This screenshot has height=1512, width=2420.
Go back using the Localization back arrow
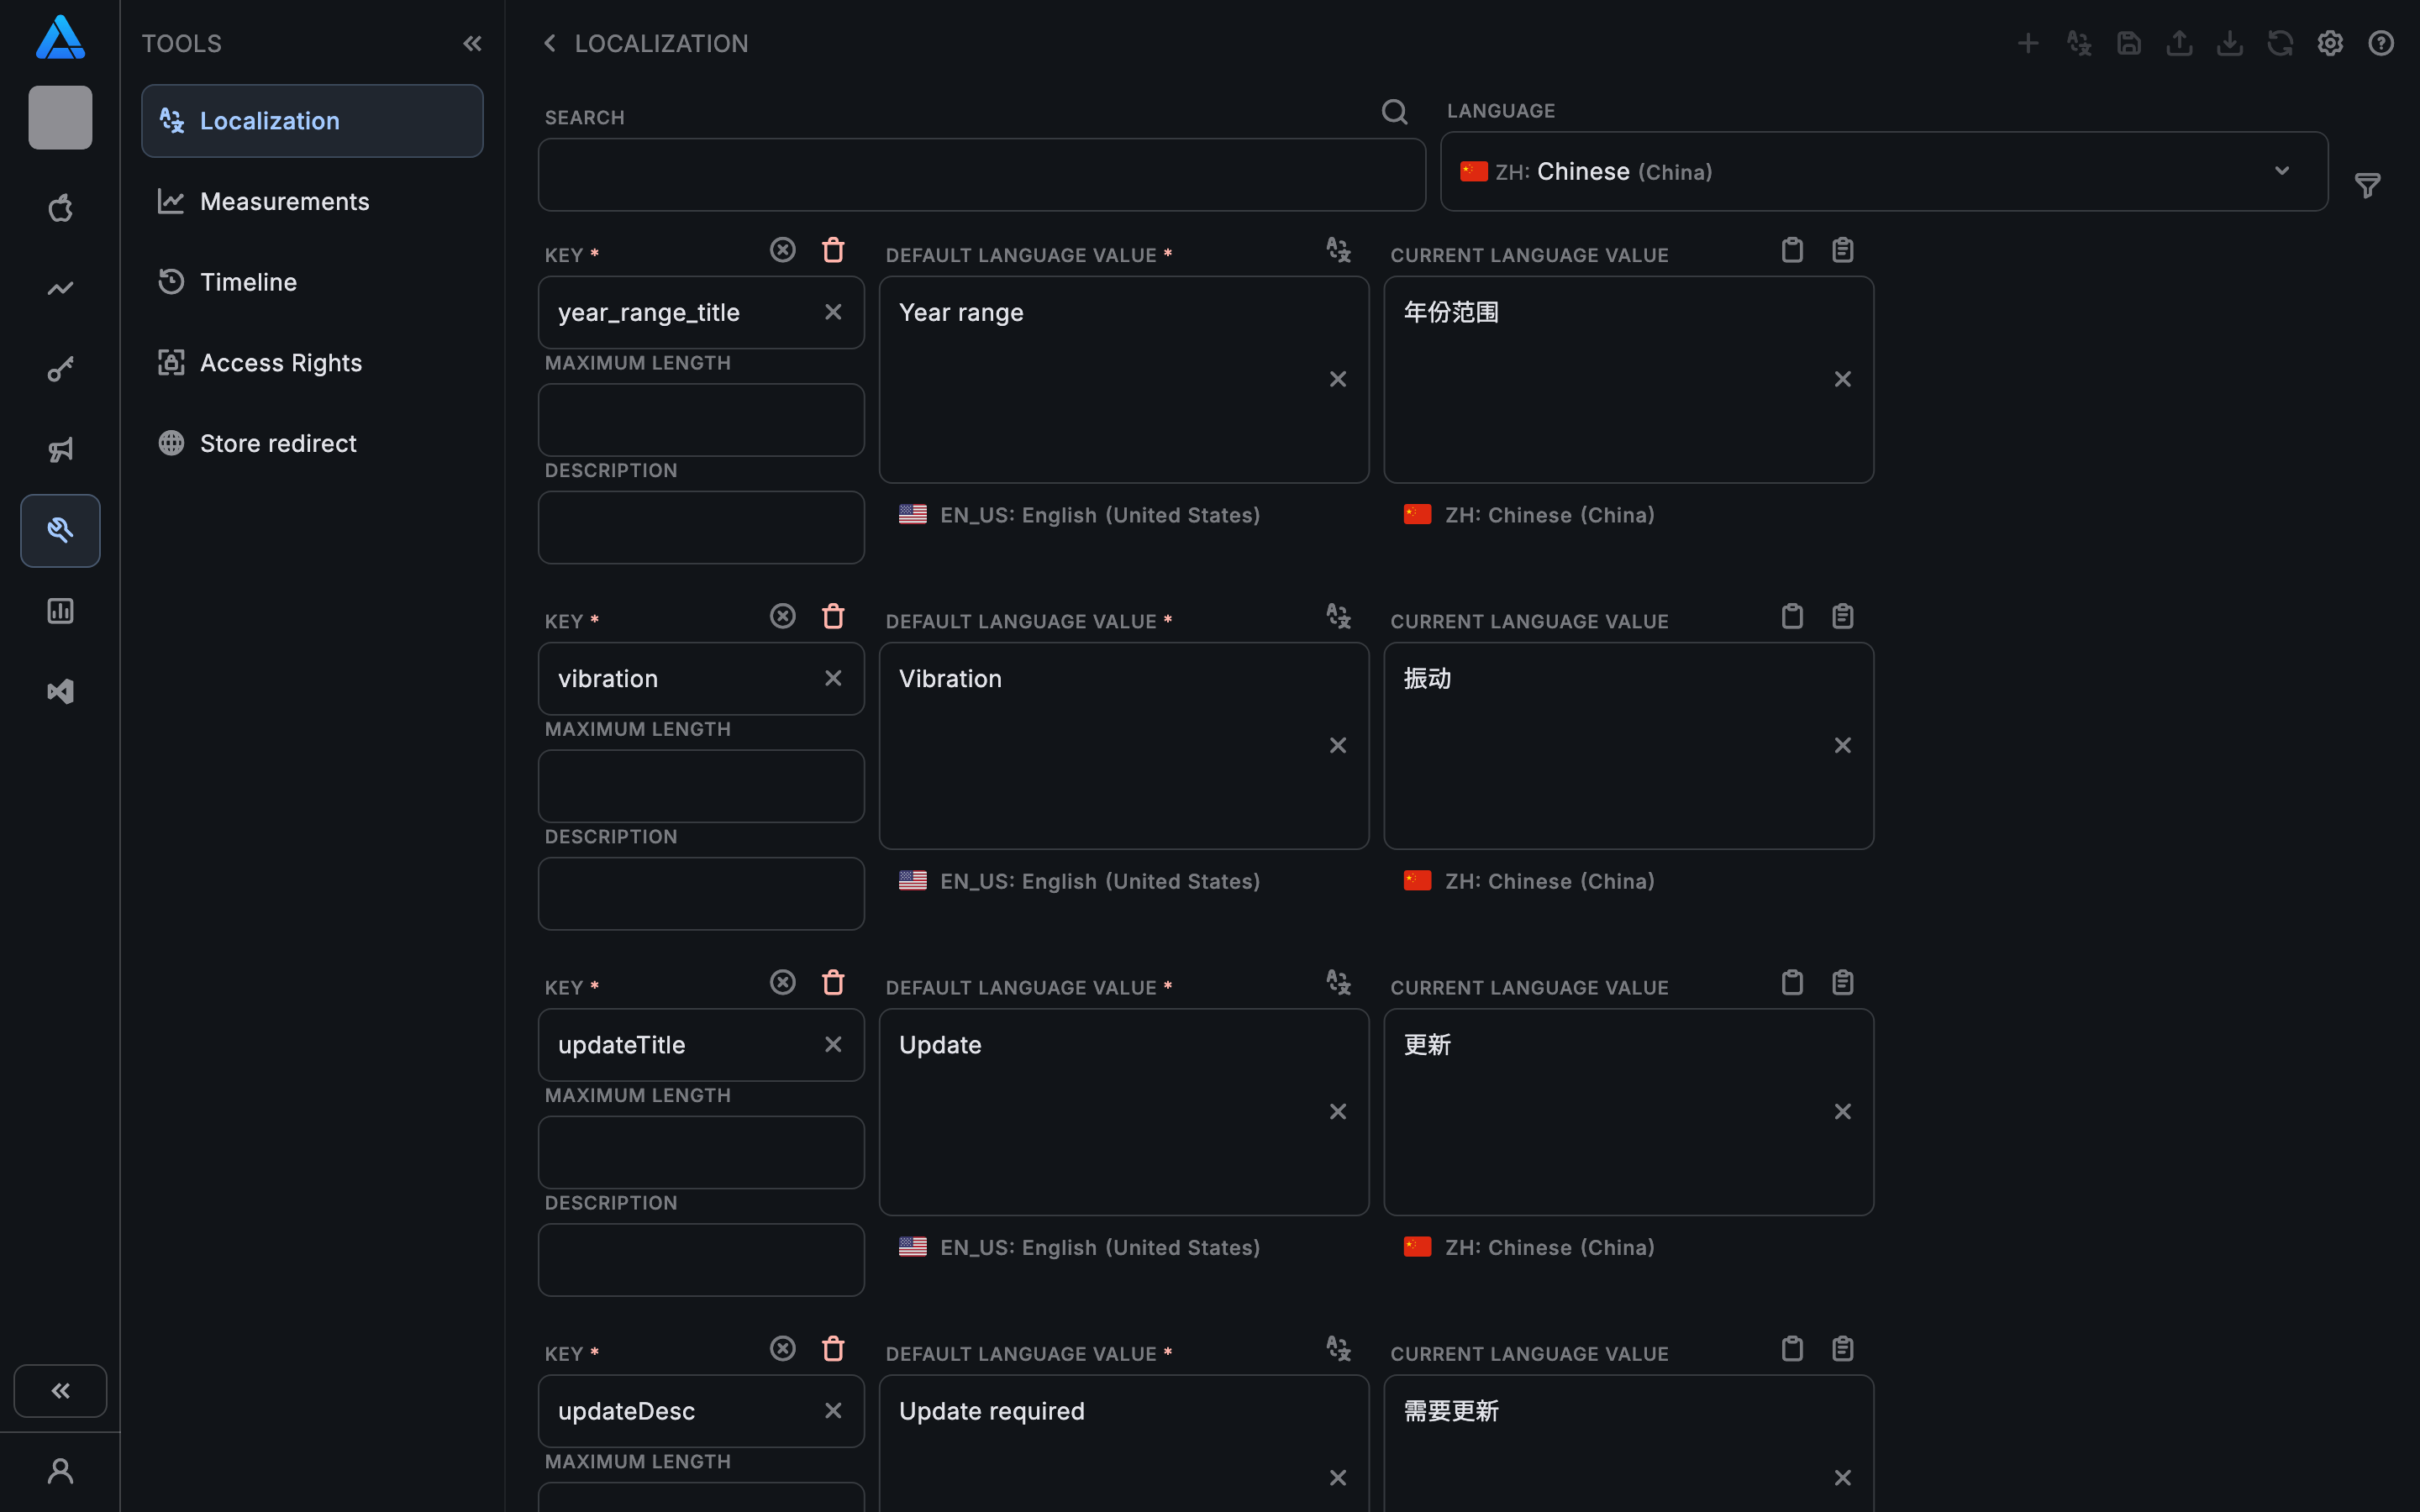point(549,44)
